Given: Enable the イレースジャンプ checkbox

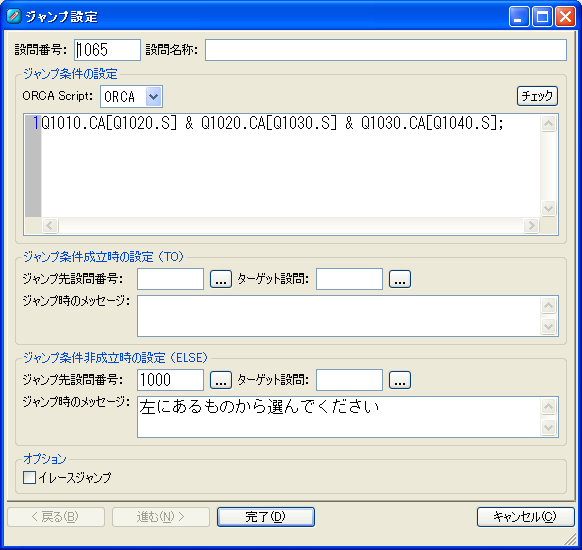Looking at the screenshot, I should (29, 478).
